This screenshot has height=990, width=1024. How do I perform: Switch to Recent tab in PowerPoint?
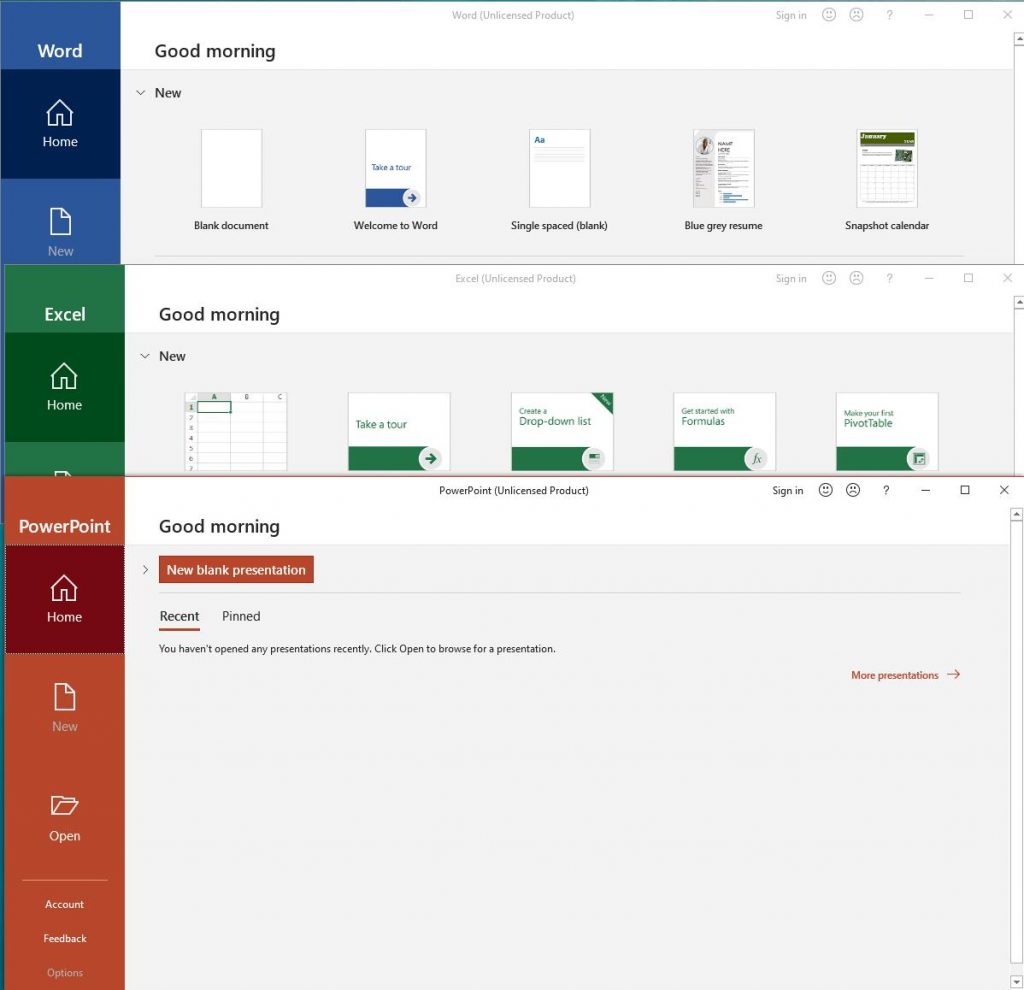[179, 616]
